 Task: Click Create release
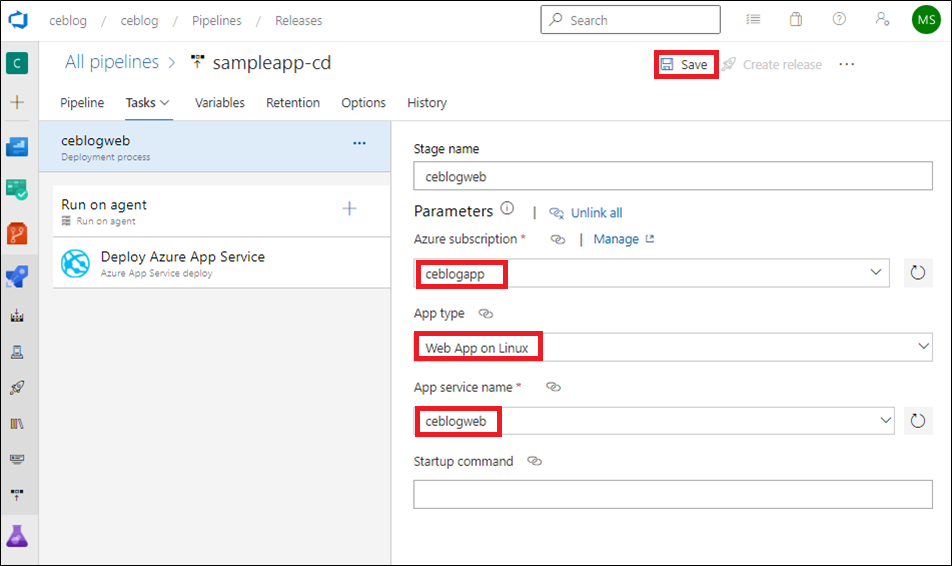pos(772,64)
